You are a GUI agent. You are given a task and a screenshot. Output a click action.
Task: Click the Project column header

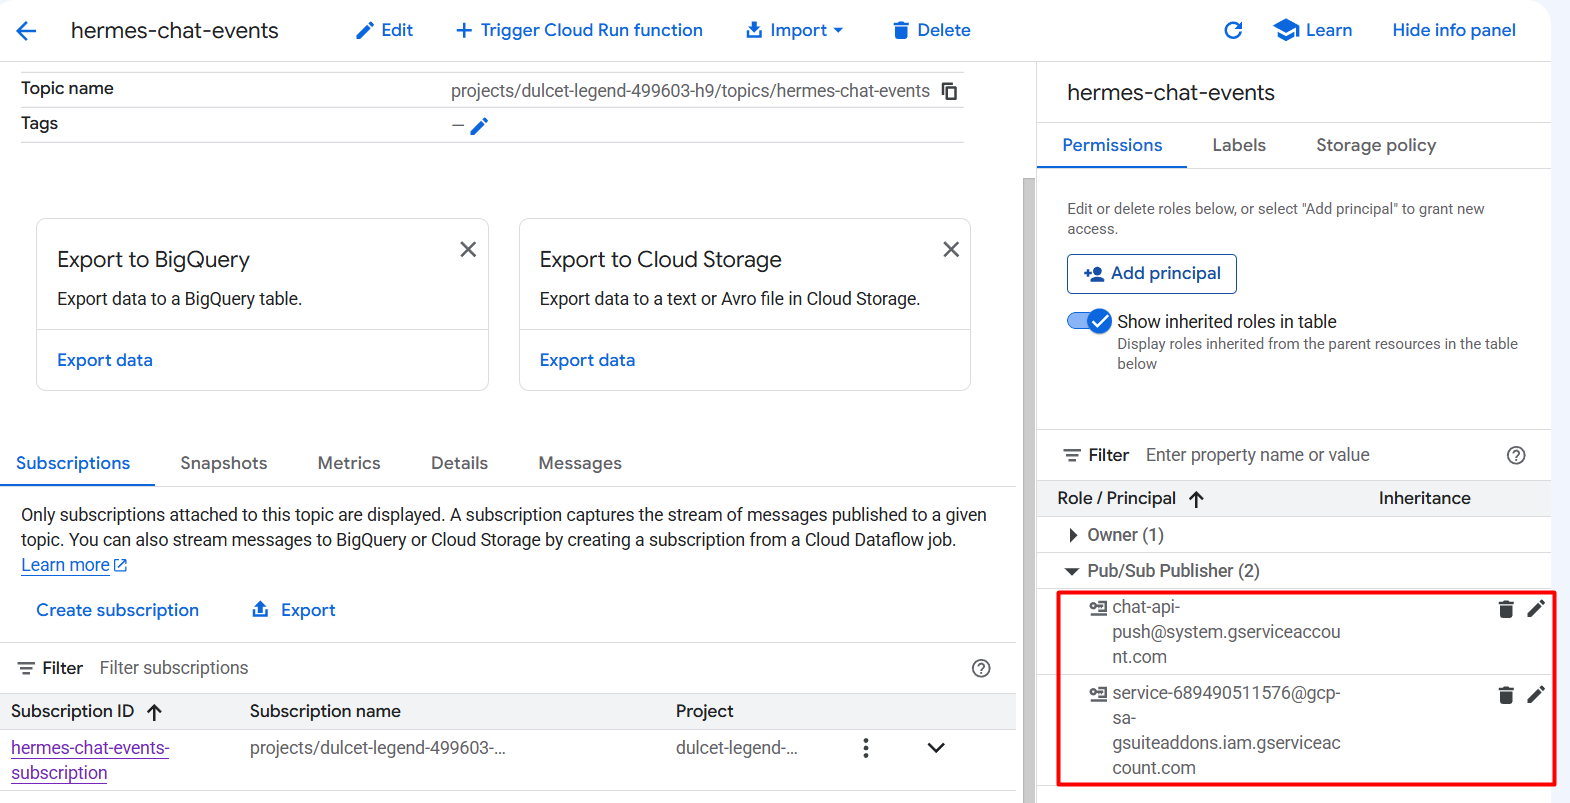[x=704, y=711]
